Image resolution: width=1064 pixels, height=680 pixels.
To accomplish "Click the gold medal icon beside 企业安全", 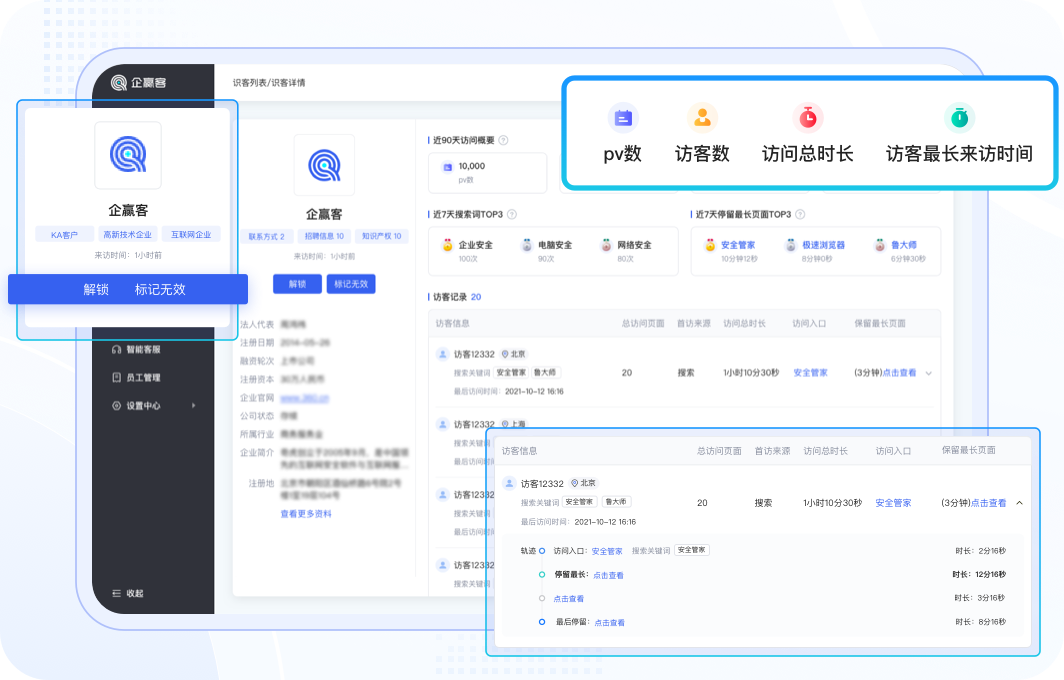I will pos(448,245).
